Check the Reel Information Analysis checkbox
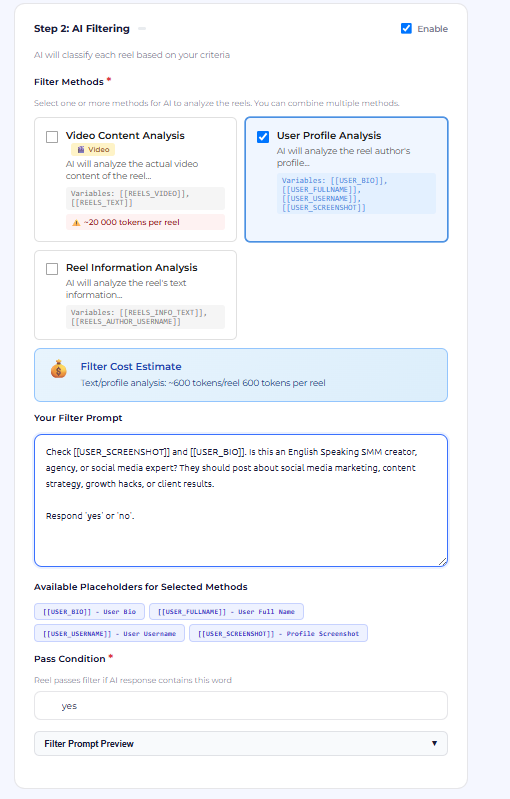 52,269
